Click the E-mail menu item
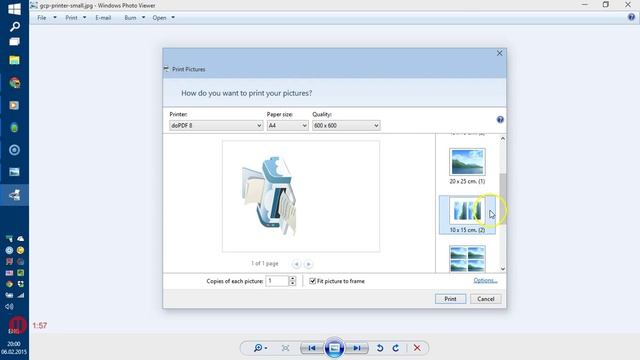The image size is (640, 360). pyautogui.click(x=103, y=18)
